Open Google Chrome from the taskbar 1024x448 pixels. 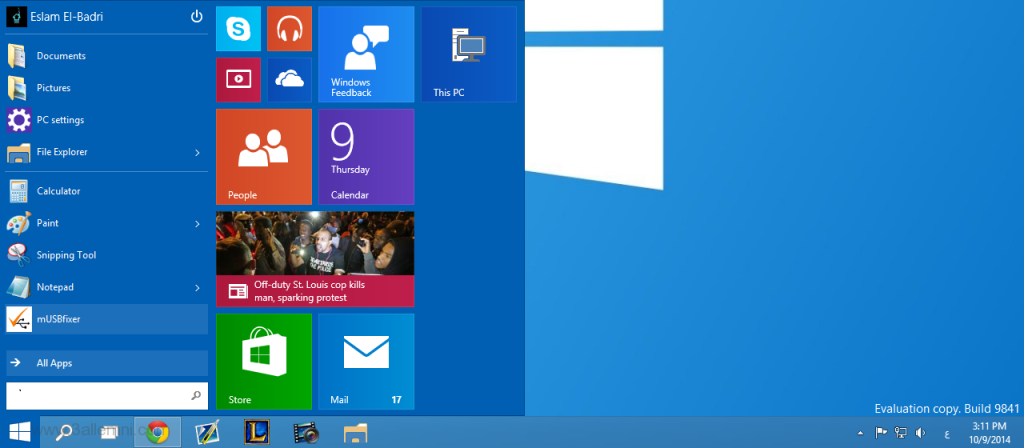coord(157,432)
